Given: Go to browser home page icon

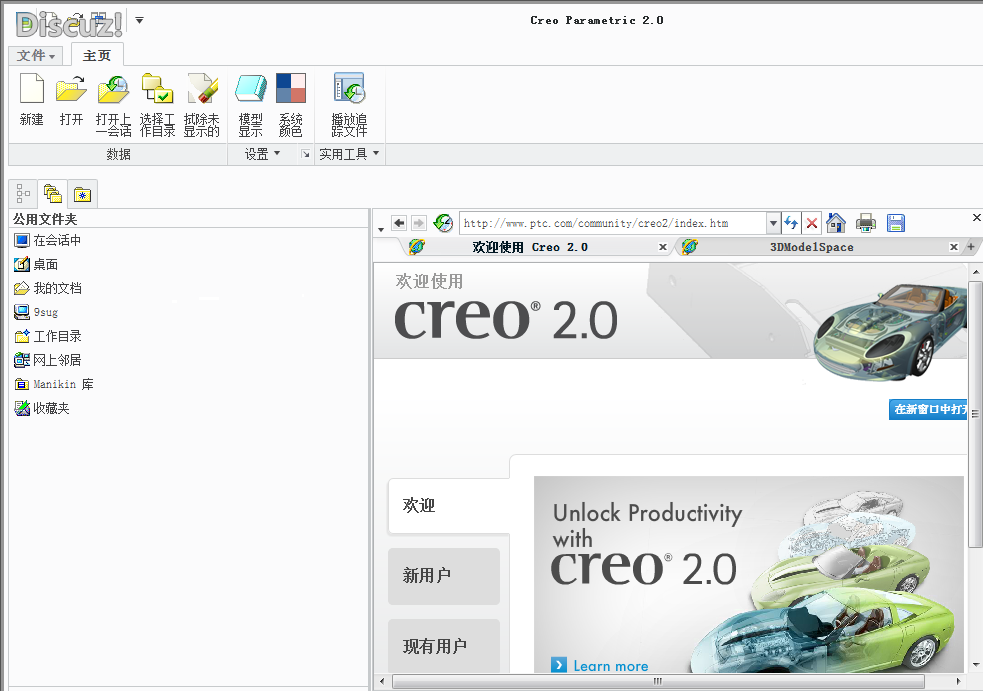Looking at the screenshot, I should tap(836, 223).
